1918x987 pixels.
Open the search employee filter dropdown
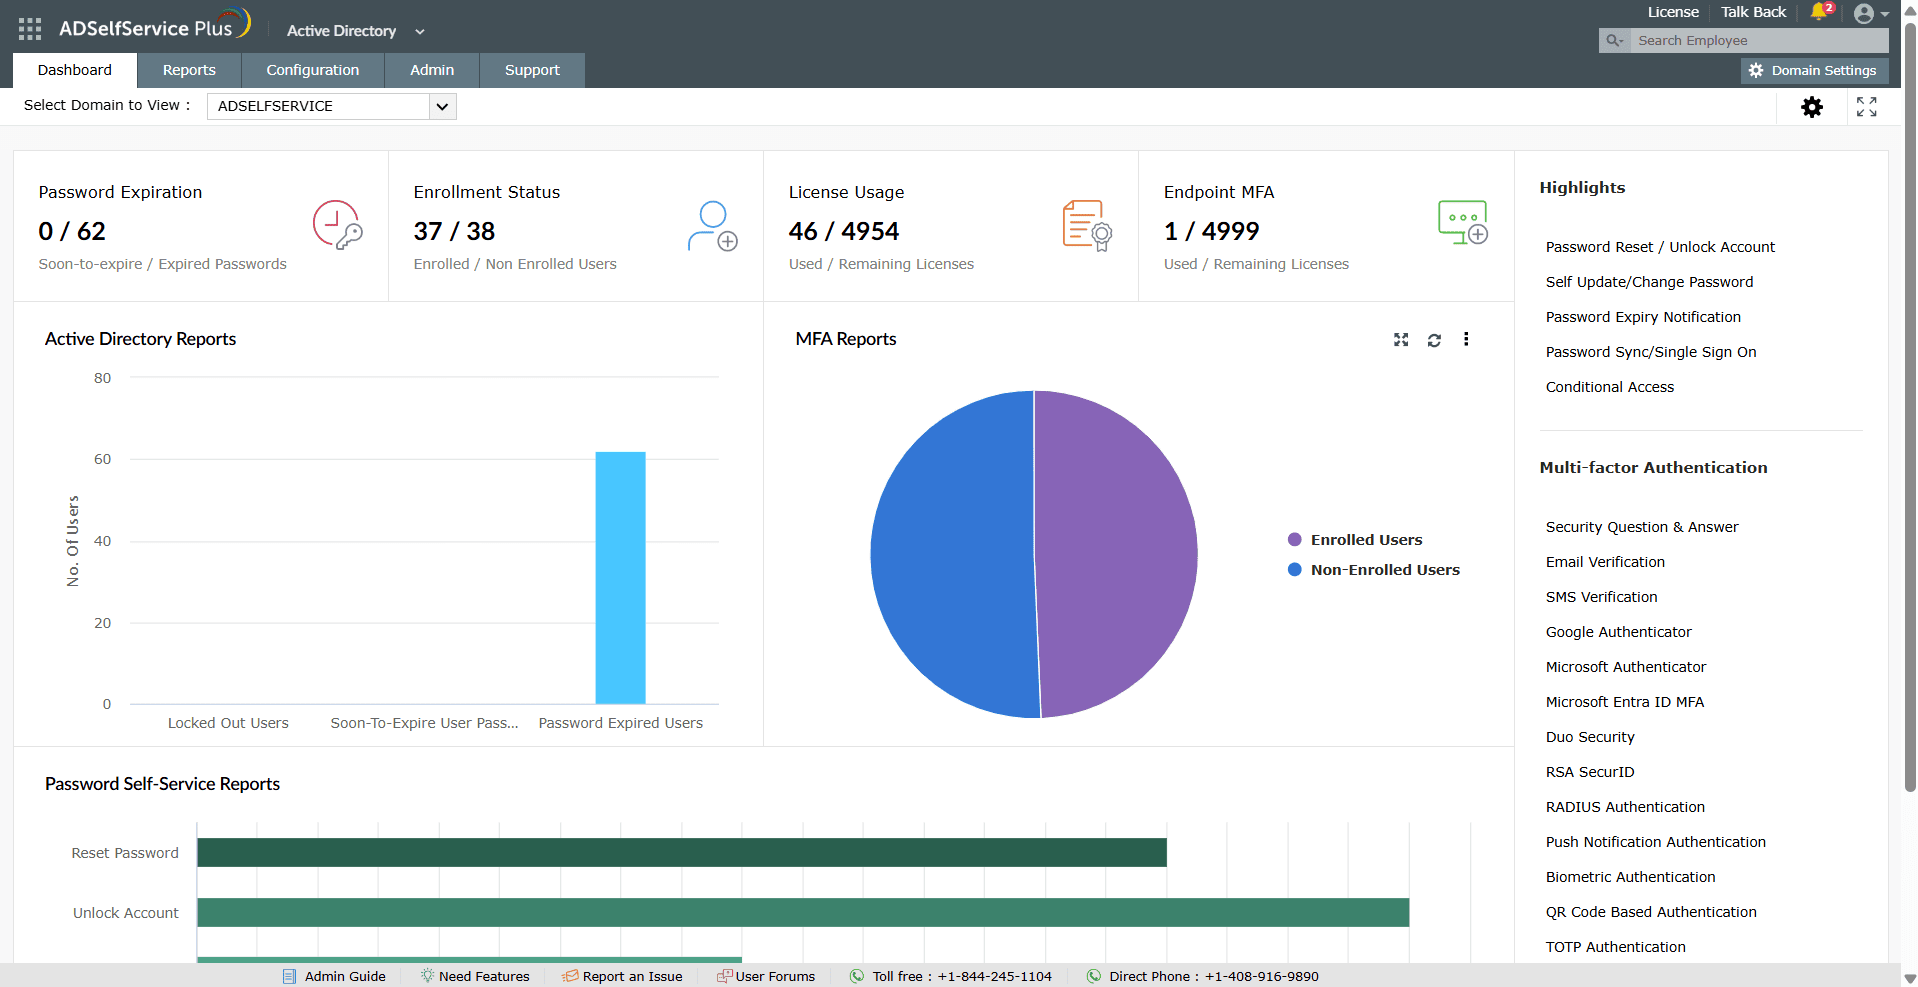1614,41
